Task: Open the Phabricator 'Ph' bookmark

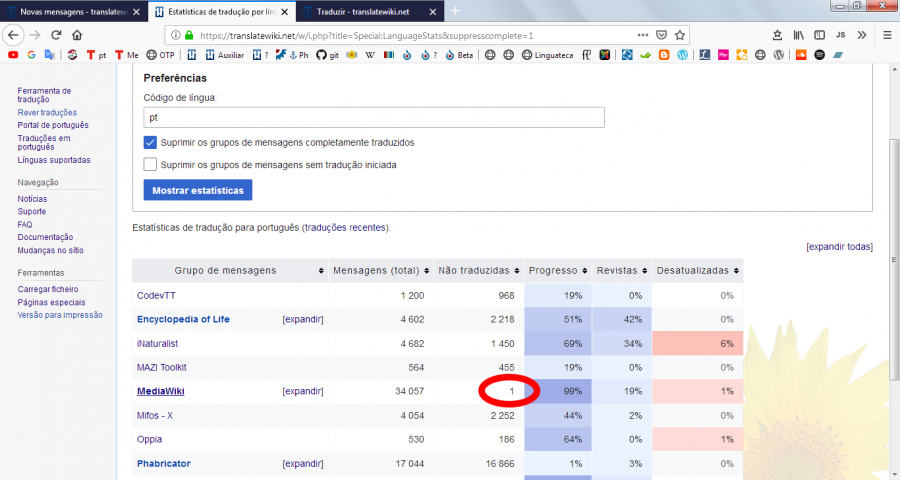Action: pyautogui.click(x=298, y=55)
